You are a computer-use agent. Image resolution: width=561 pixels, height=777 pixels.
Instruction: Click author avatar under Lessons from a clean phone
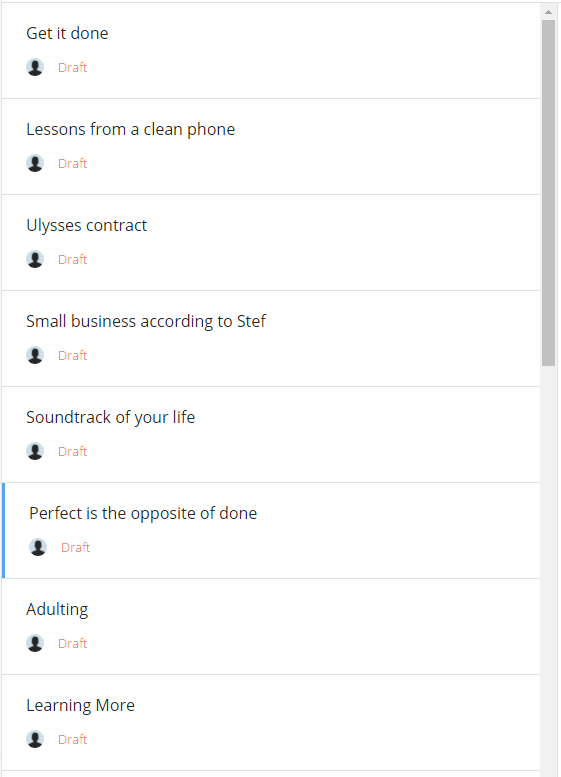pos(35,163)
